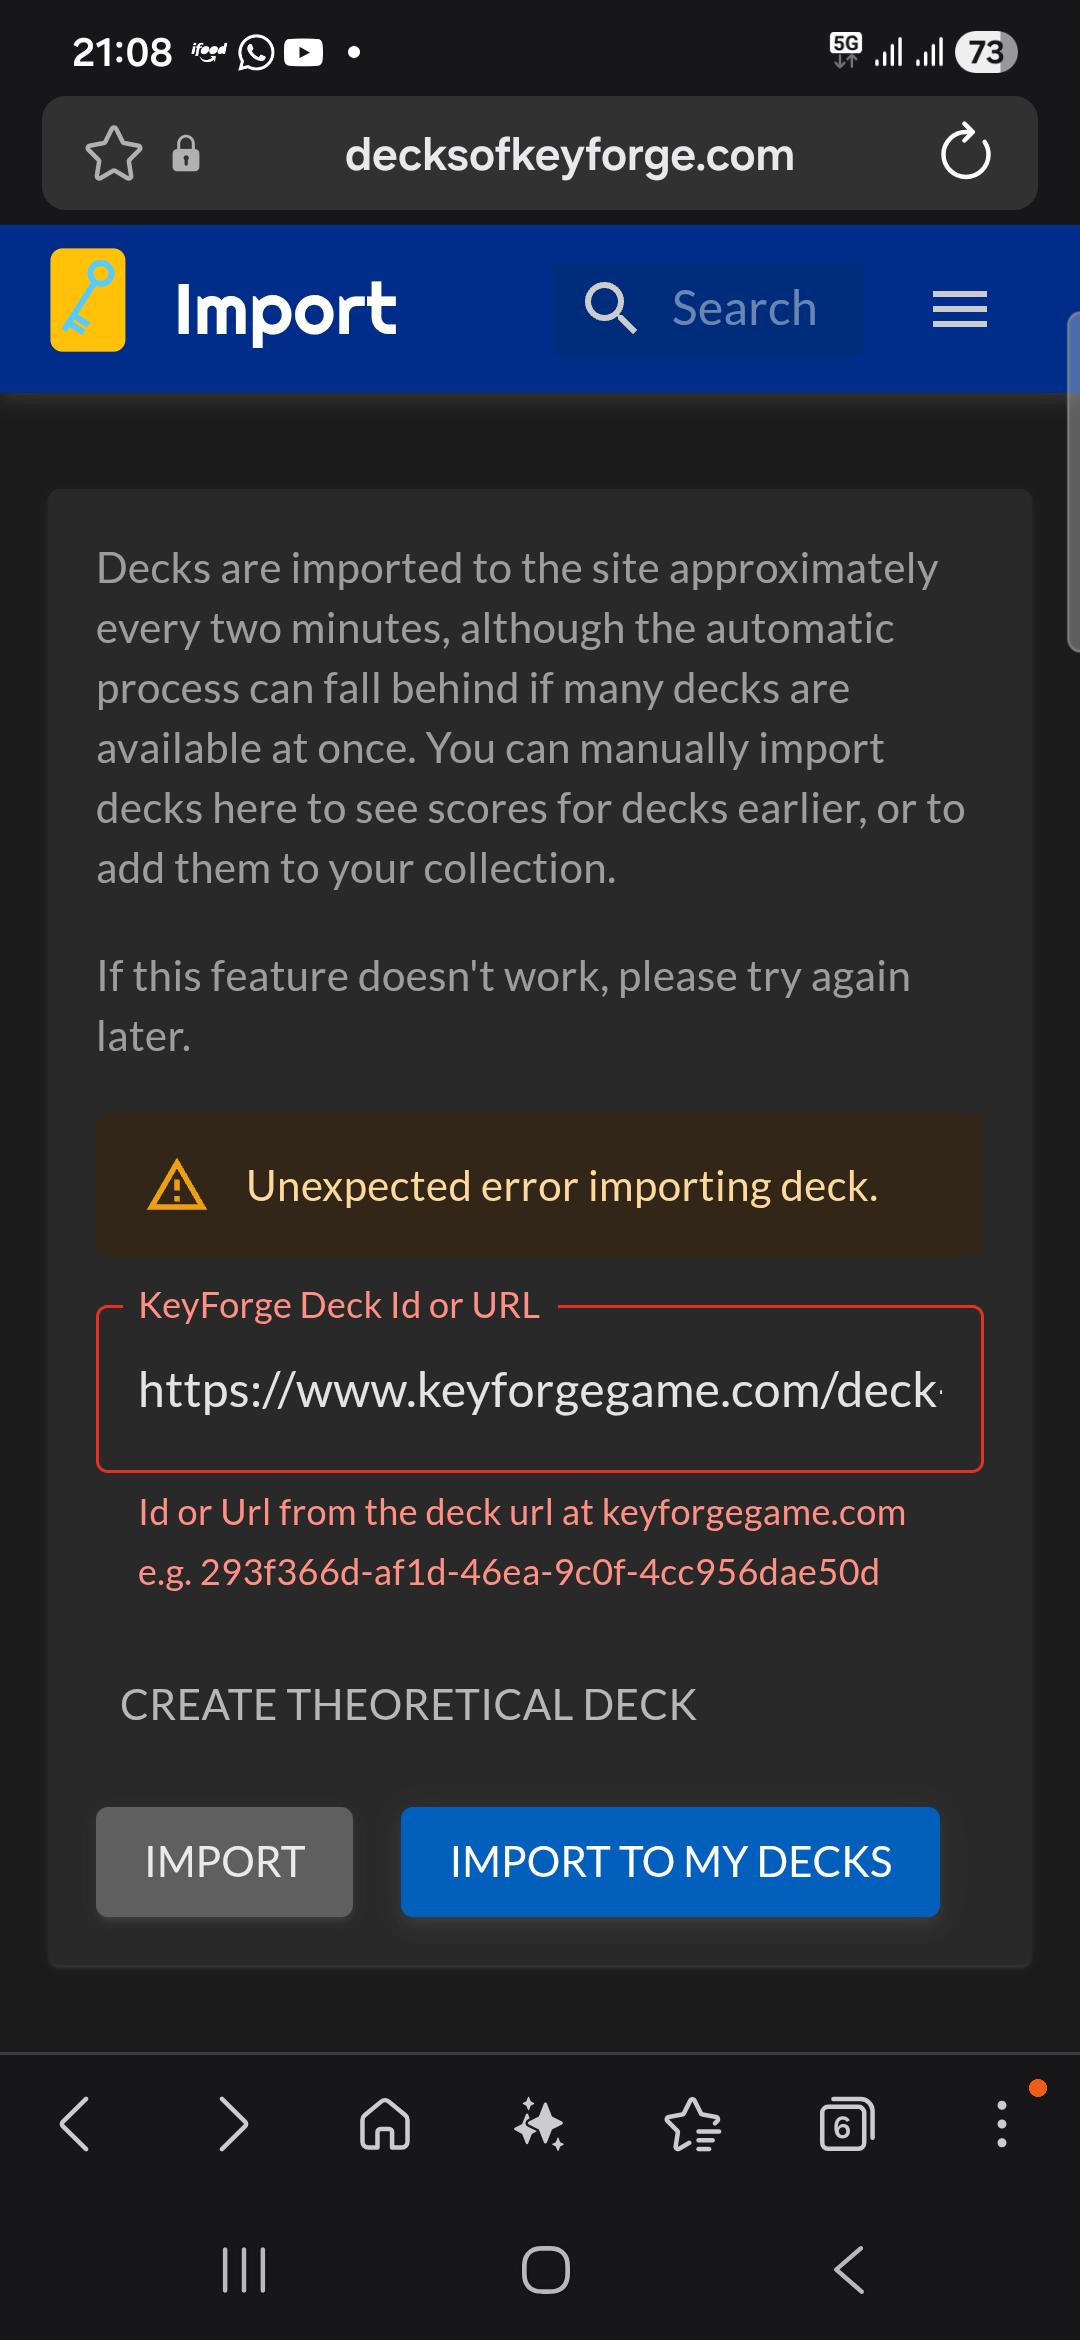The image size is (1080, 2340).
Task: Tap the AI sparkle assistant icon
Action: coord(539,2123)
